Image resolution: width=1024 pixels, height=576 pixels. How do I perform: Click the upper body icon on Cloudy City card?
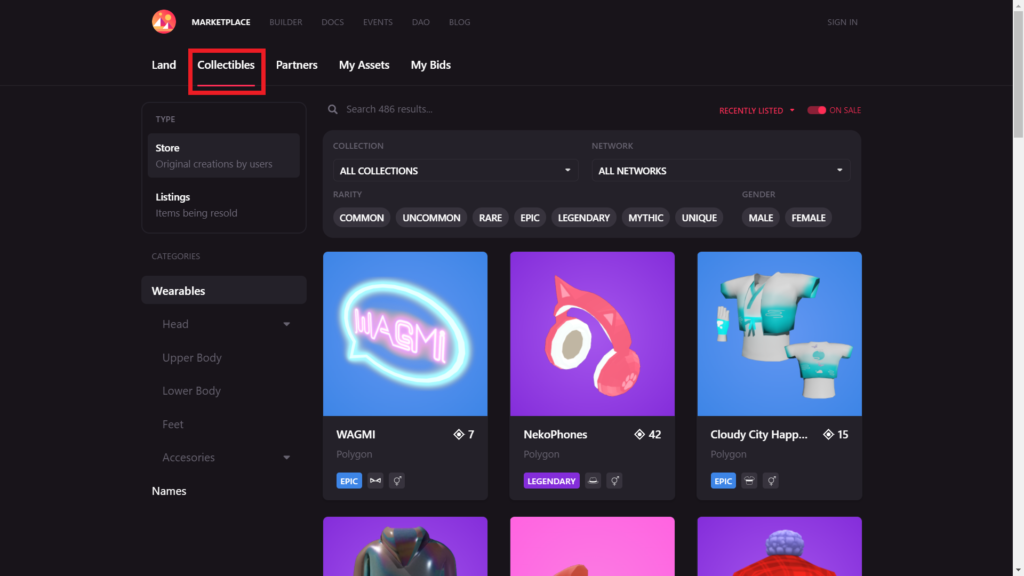coord(749,481)
